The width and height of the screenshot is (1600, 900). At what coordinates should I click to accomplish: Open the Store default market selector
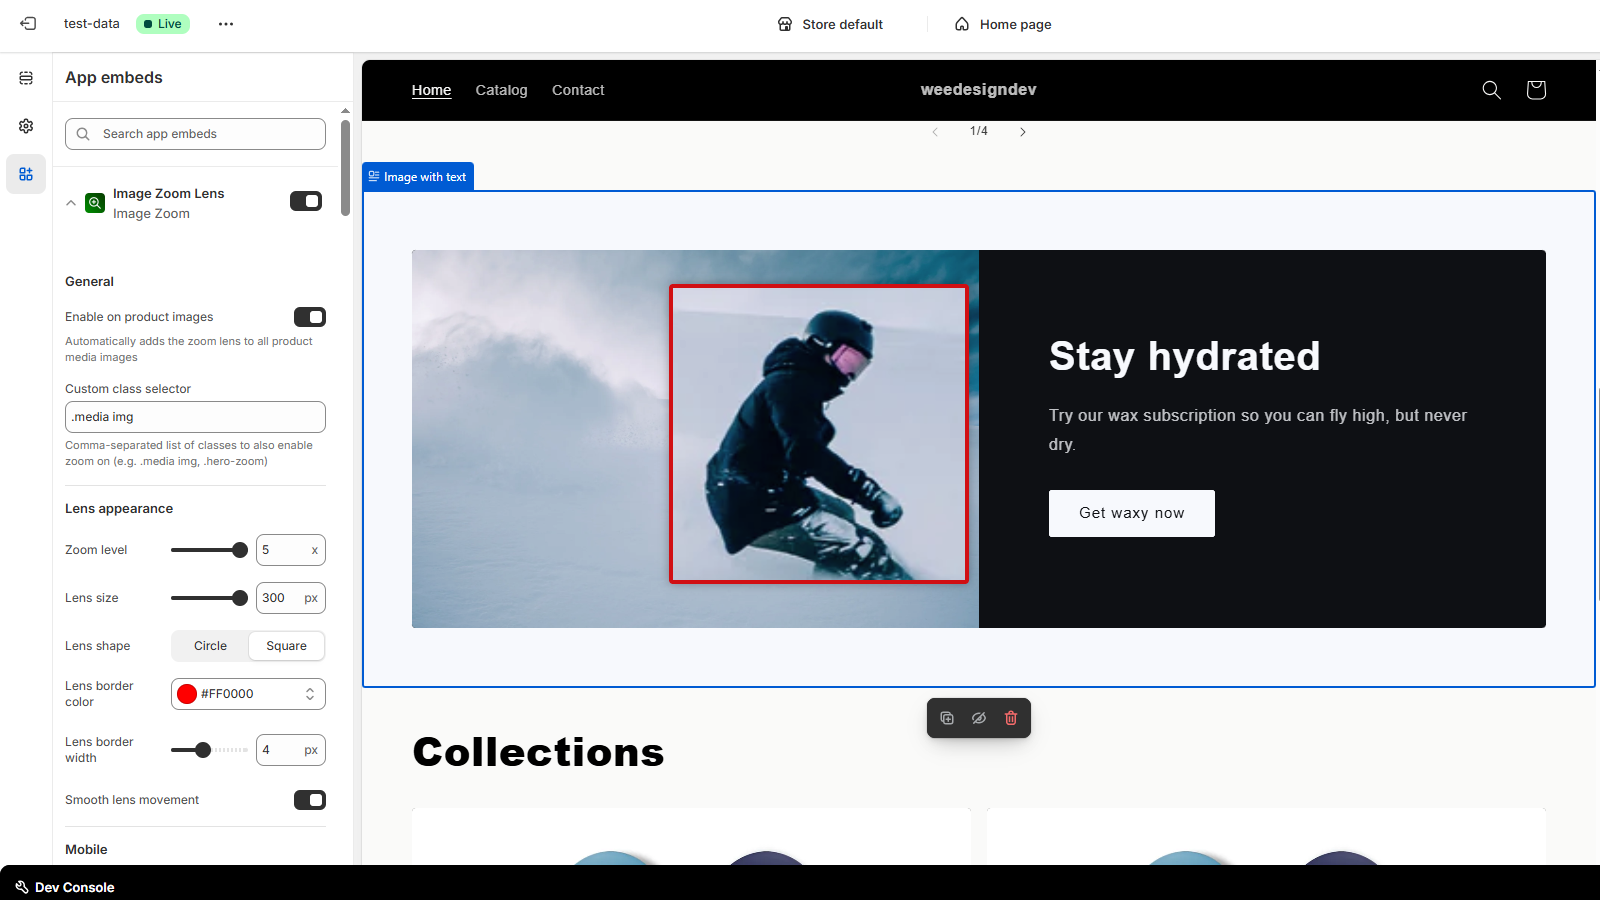click(831, 24)
